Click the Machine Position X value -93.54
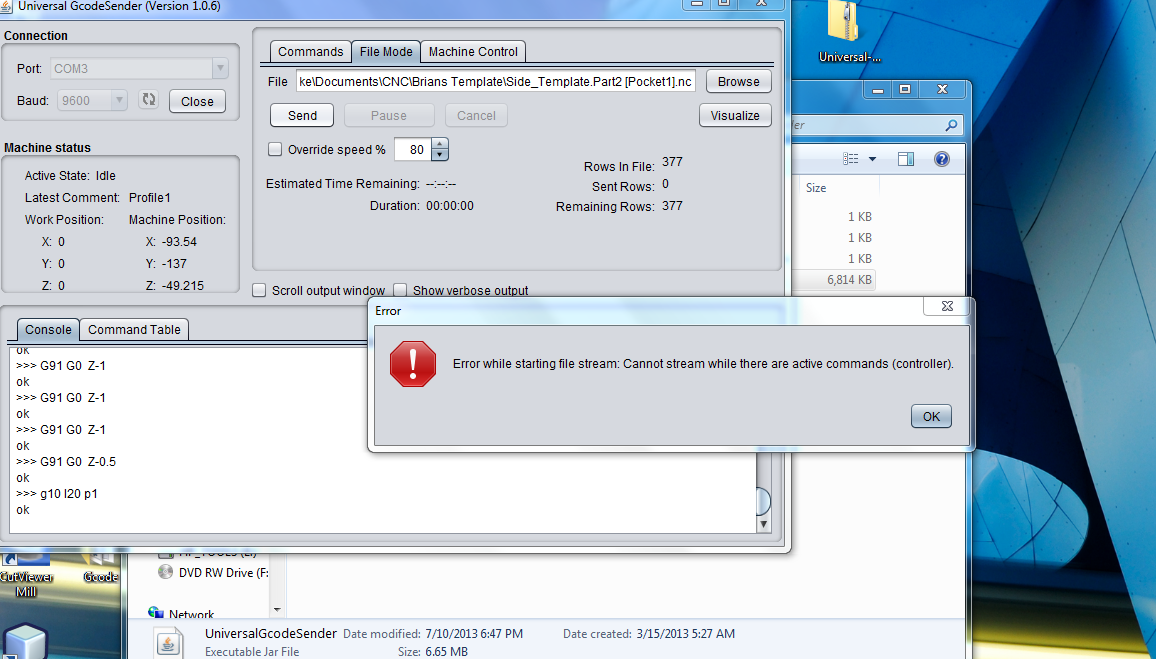This screenshot has height=659, width=1156. [180, 242]
